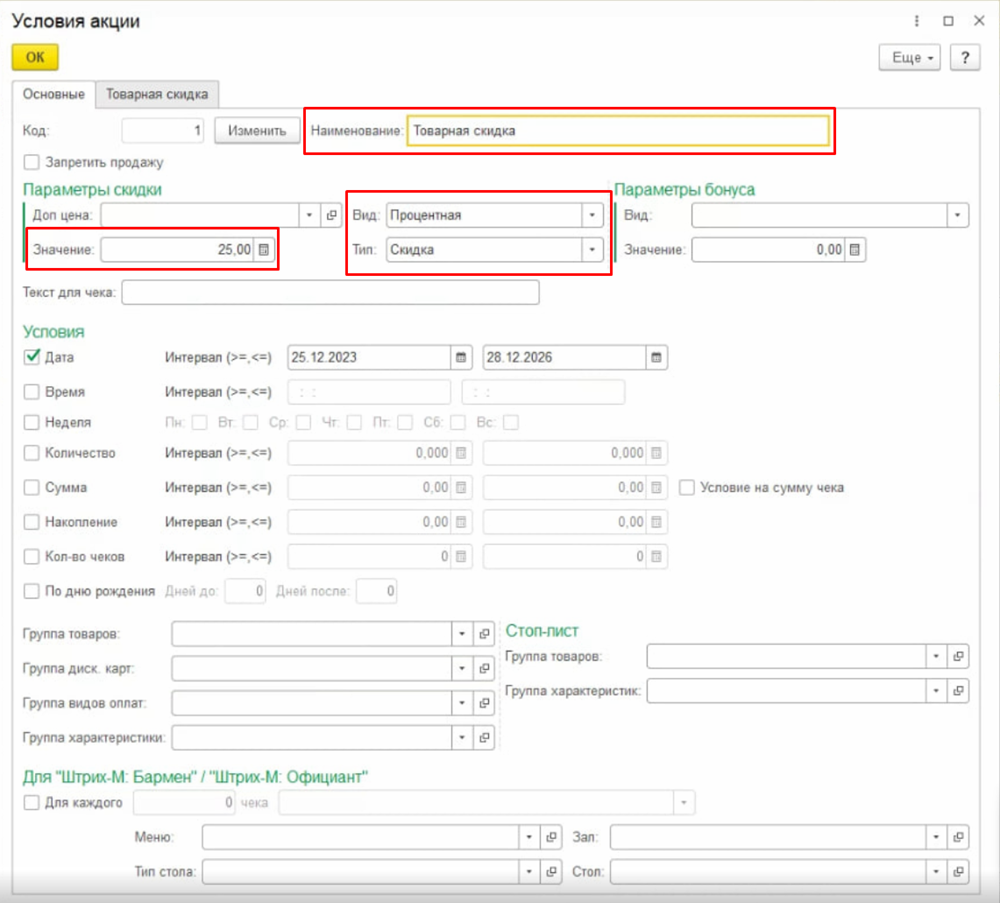Click open icon beside Зал field
This screenshot has height=903, width=1000.
pyautogui.click(x=958, y=837)
